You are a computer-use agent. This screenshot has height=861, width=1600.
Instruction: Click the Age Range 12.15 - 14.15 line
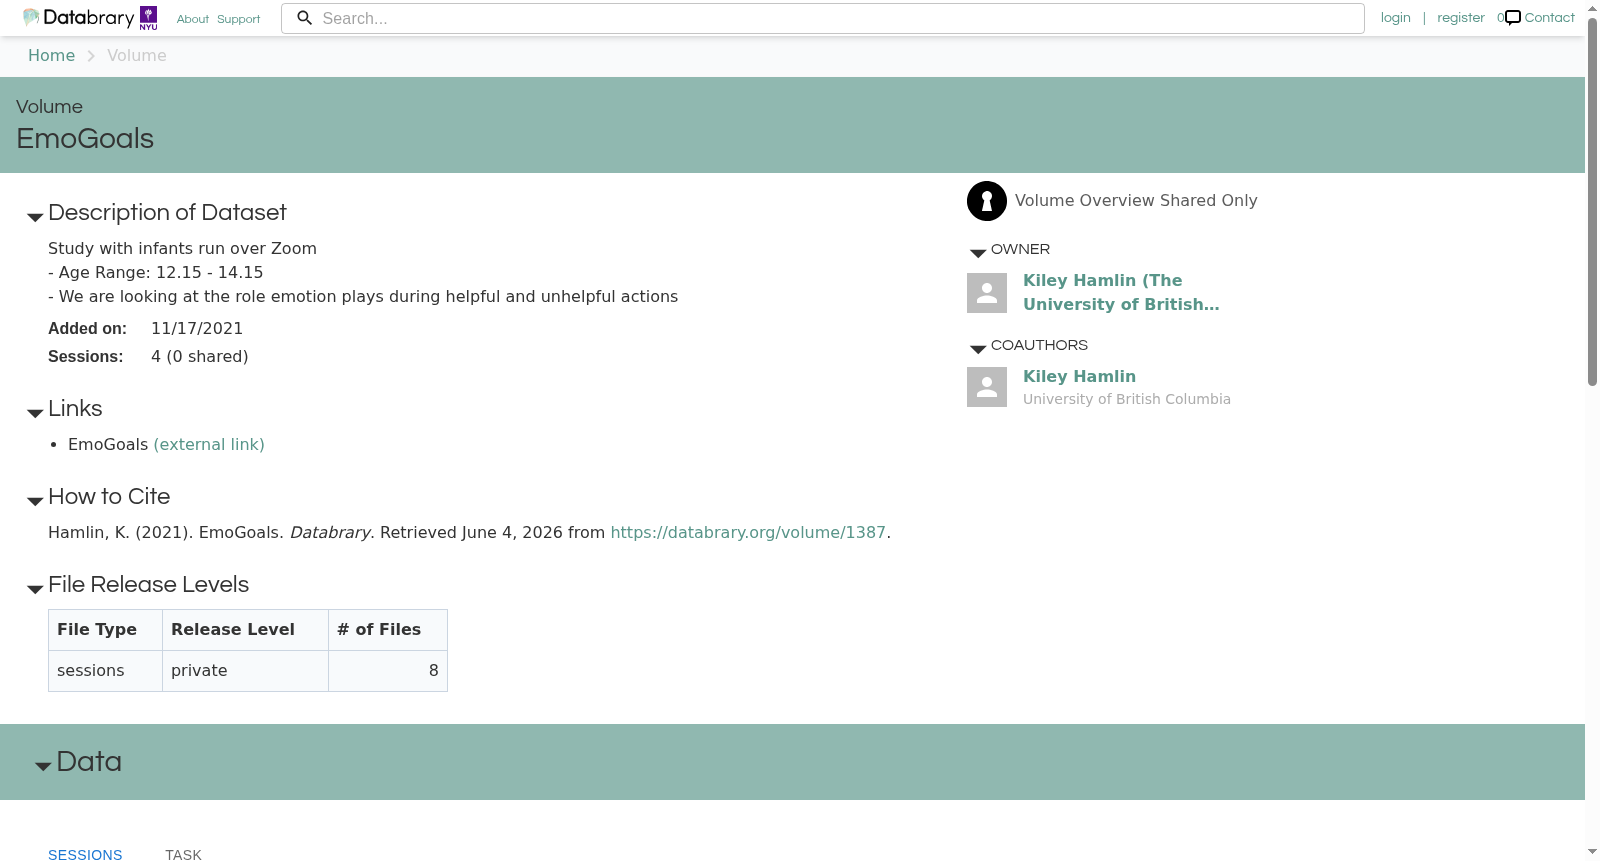pyautogui.click(x=156, y=272)
